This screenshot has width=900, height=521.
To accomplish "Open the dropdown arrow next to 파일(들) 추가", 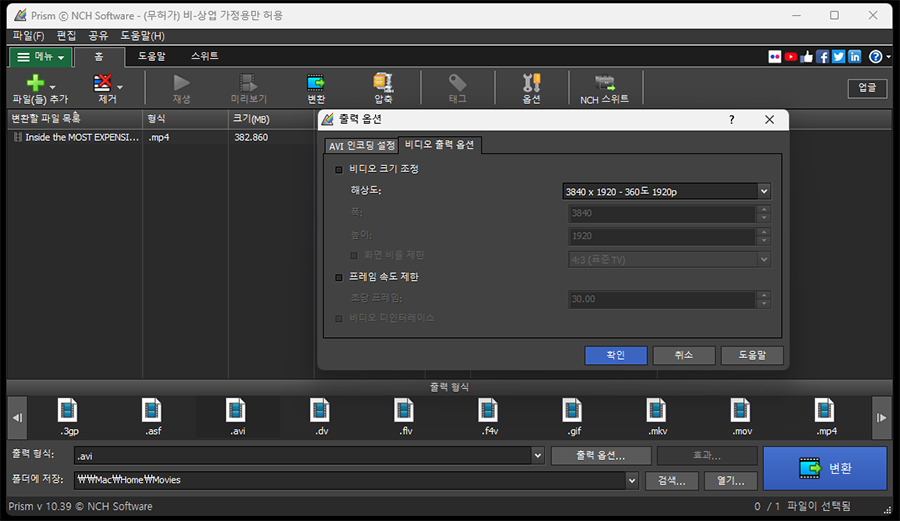I will (x=53, y=88).
